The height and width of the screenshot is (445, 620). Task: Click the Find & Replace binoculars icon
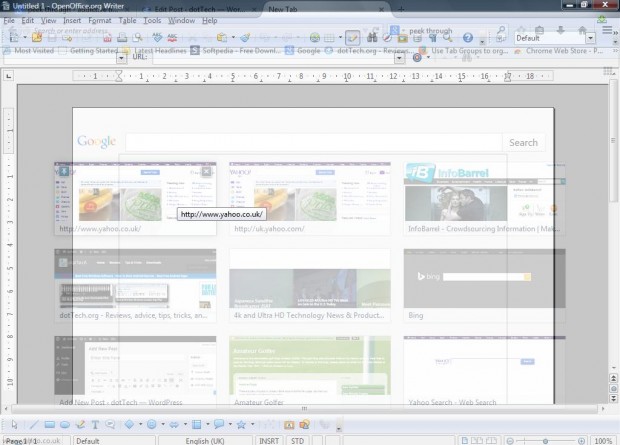coord(372,38)
